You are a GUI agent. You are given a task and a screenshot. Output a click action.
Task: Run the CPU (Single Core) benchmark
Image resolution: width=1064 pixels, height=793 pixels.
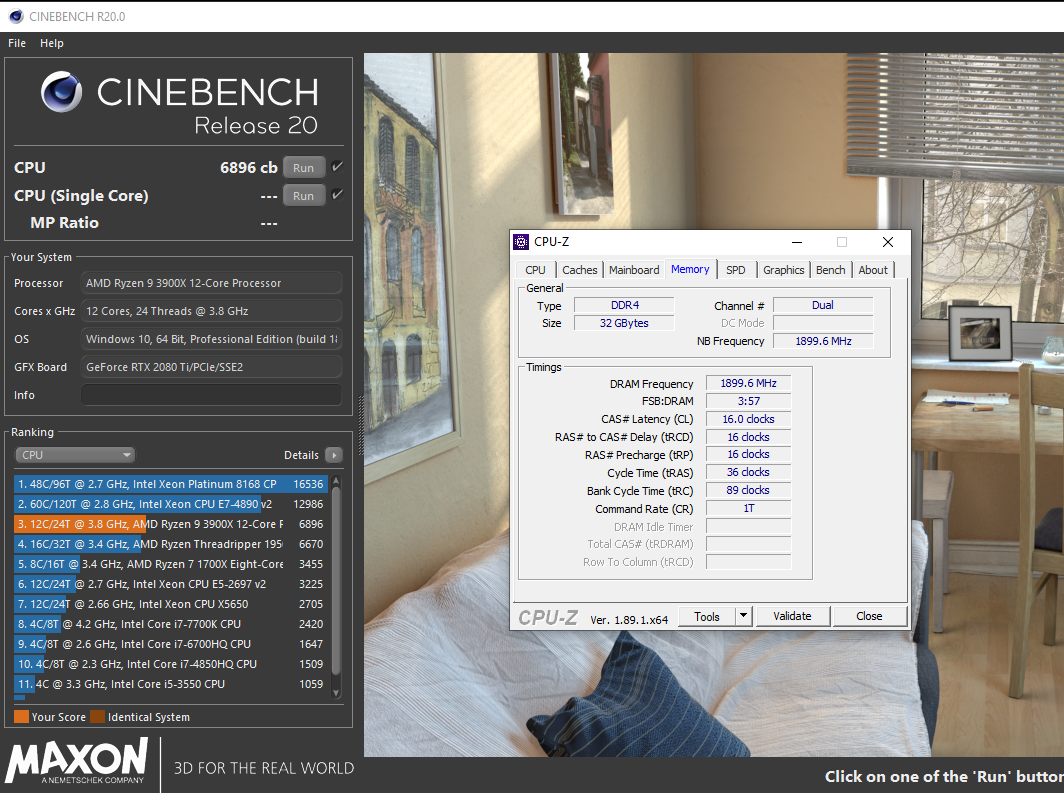point(303,195)
